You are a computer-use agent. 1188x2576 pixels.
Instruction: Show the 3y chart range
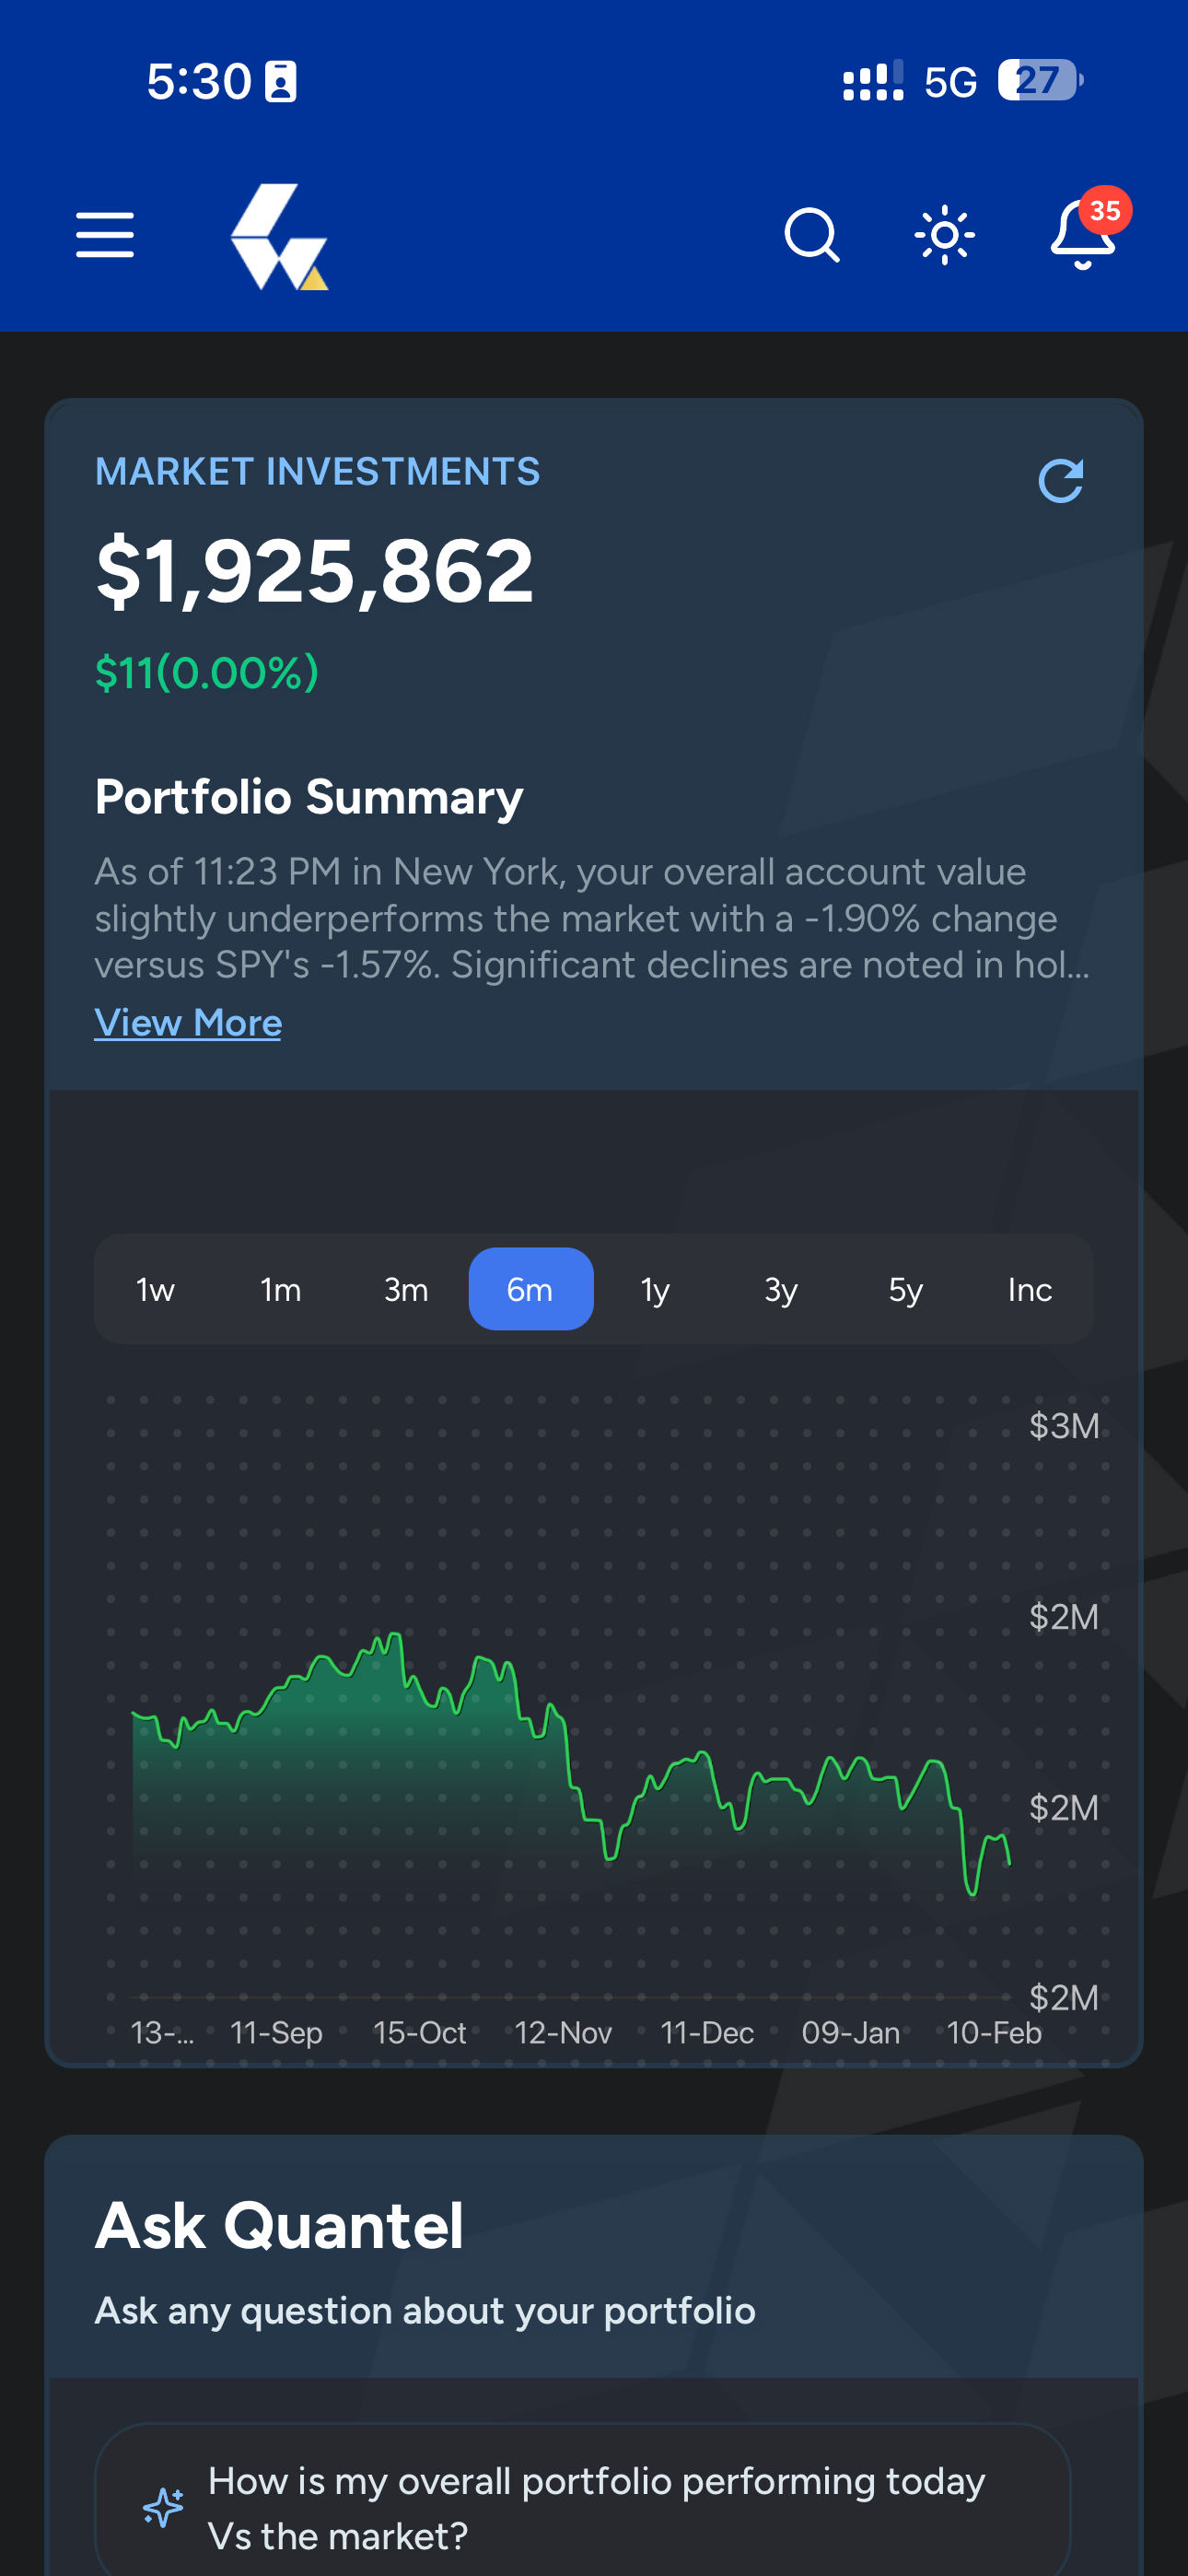780,1289
